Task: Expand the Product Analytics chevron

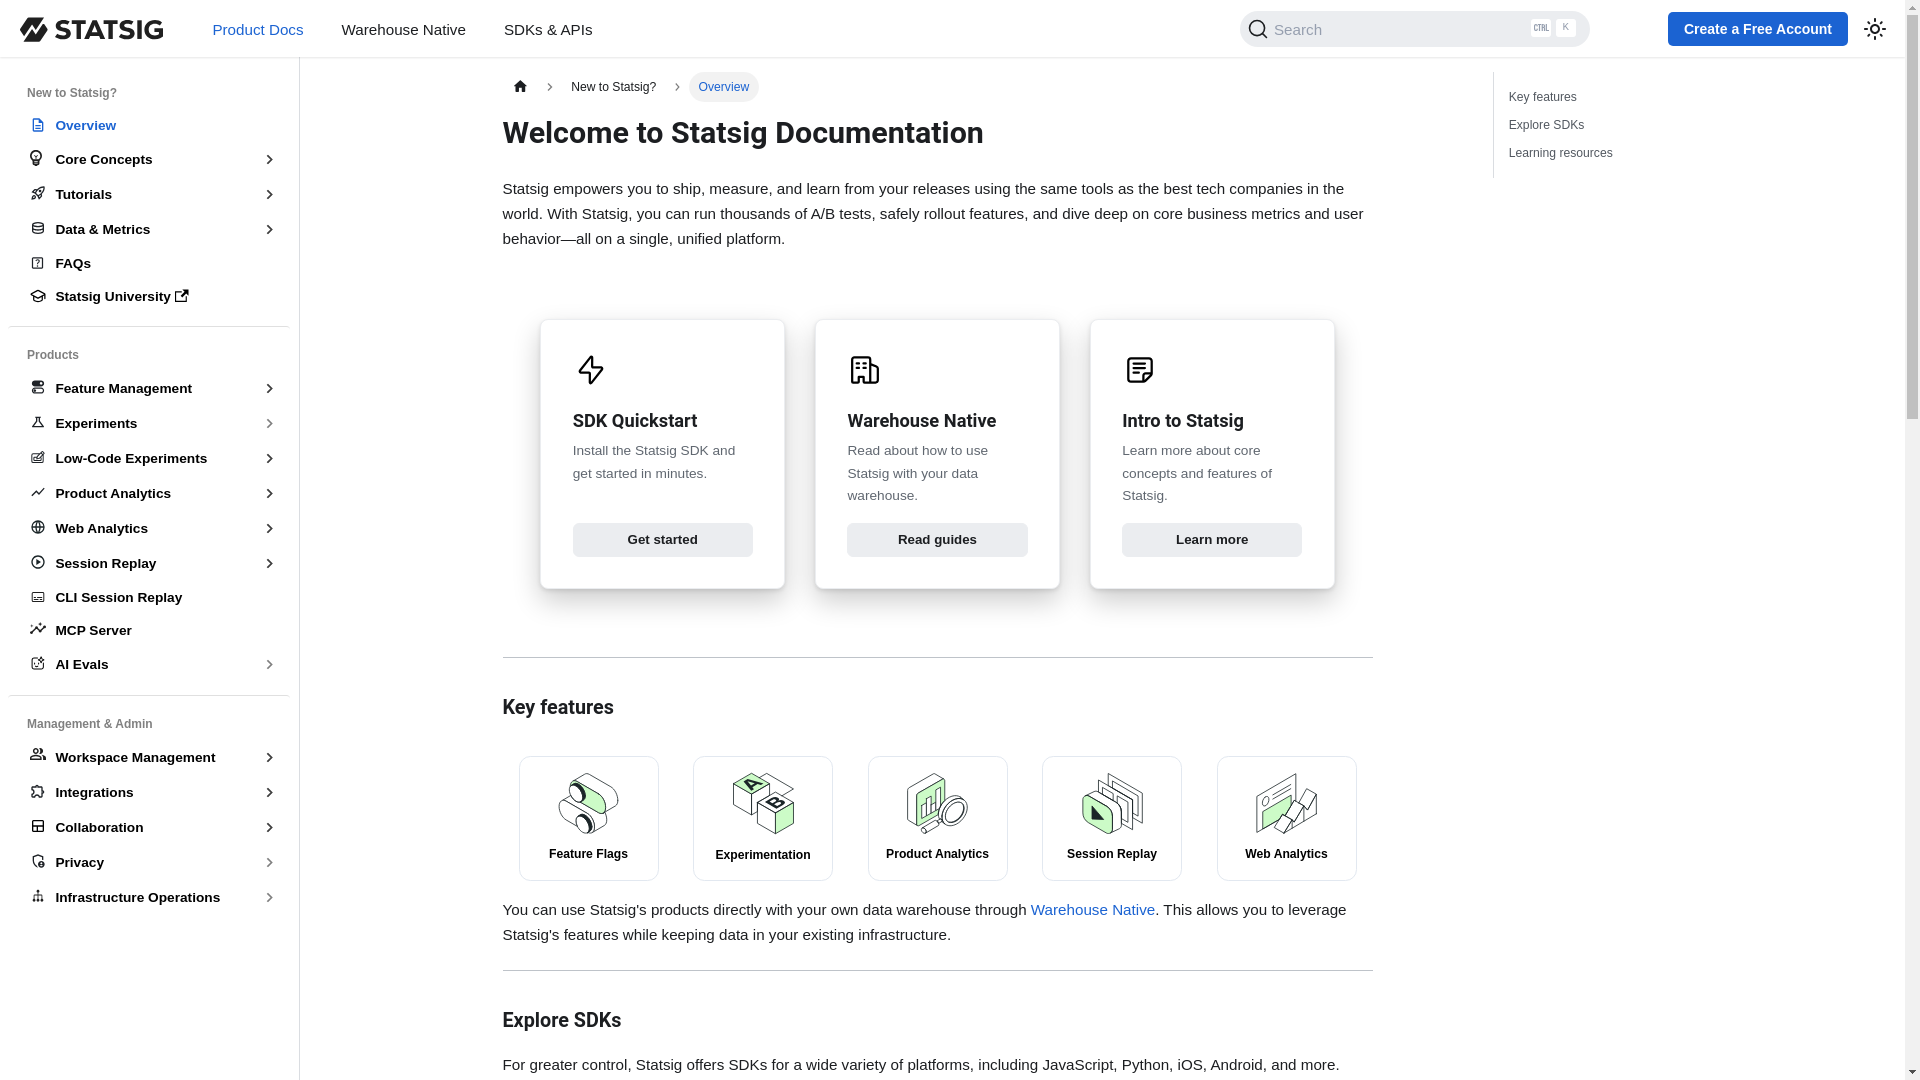Action: click(x=269, y=494)
